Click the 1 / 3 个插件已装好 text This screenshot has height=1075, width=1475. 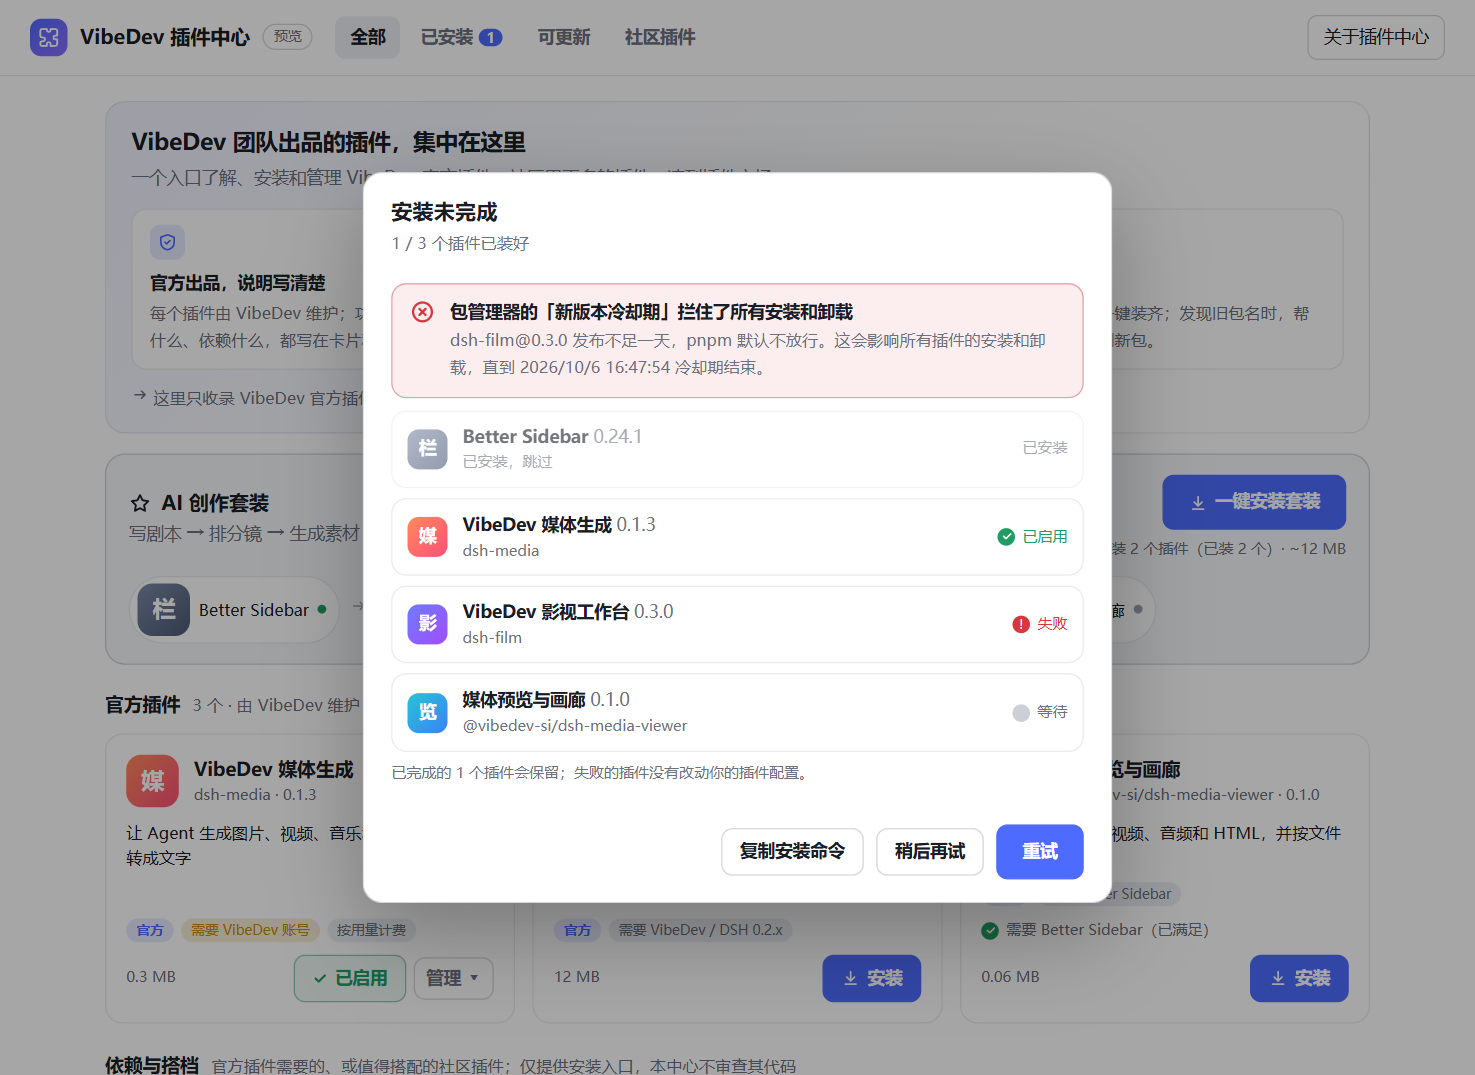tap(460, 243)
